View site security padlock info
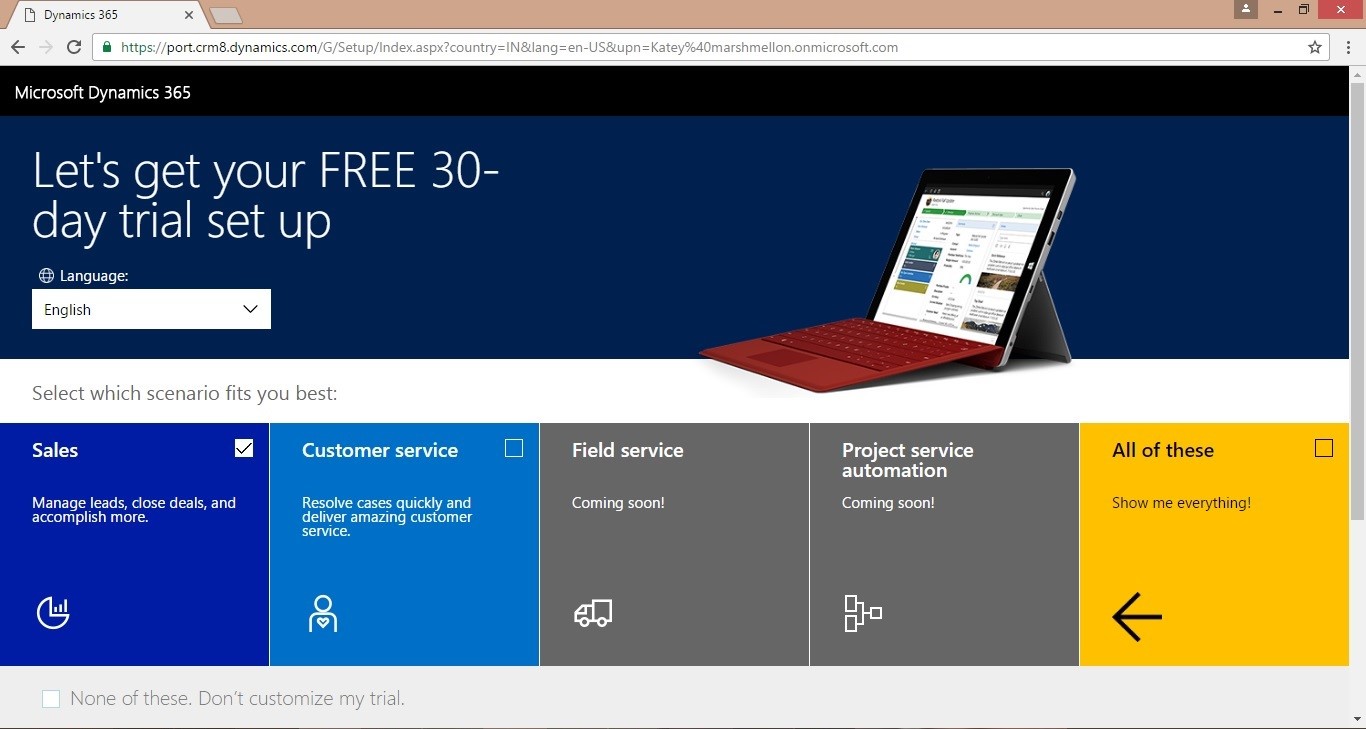The width and height of the screenshot is (1366, 729). pyautogui.click(x=107, y=47)
